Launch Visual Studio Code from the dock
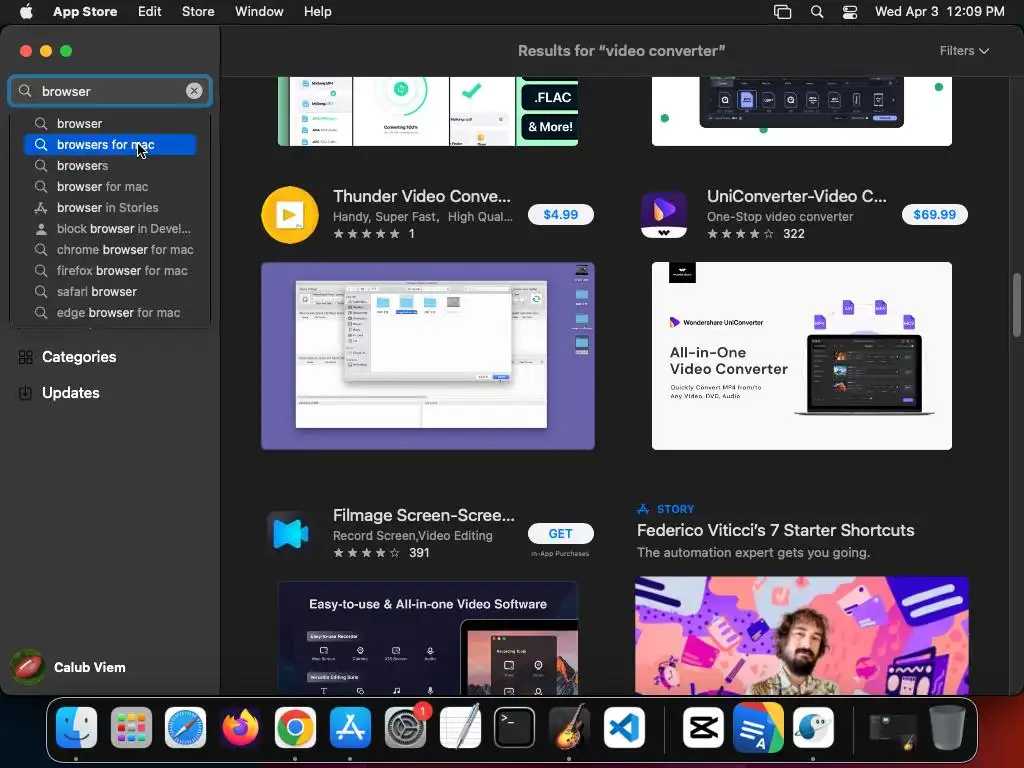Screen dimensions: 1024x768 pos(624,728)
